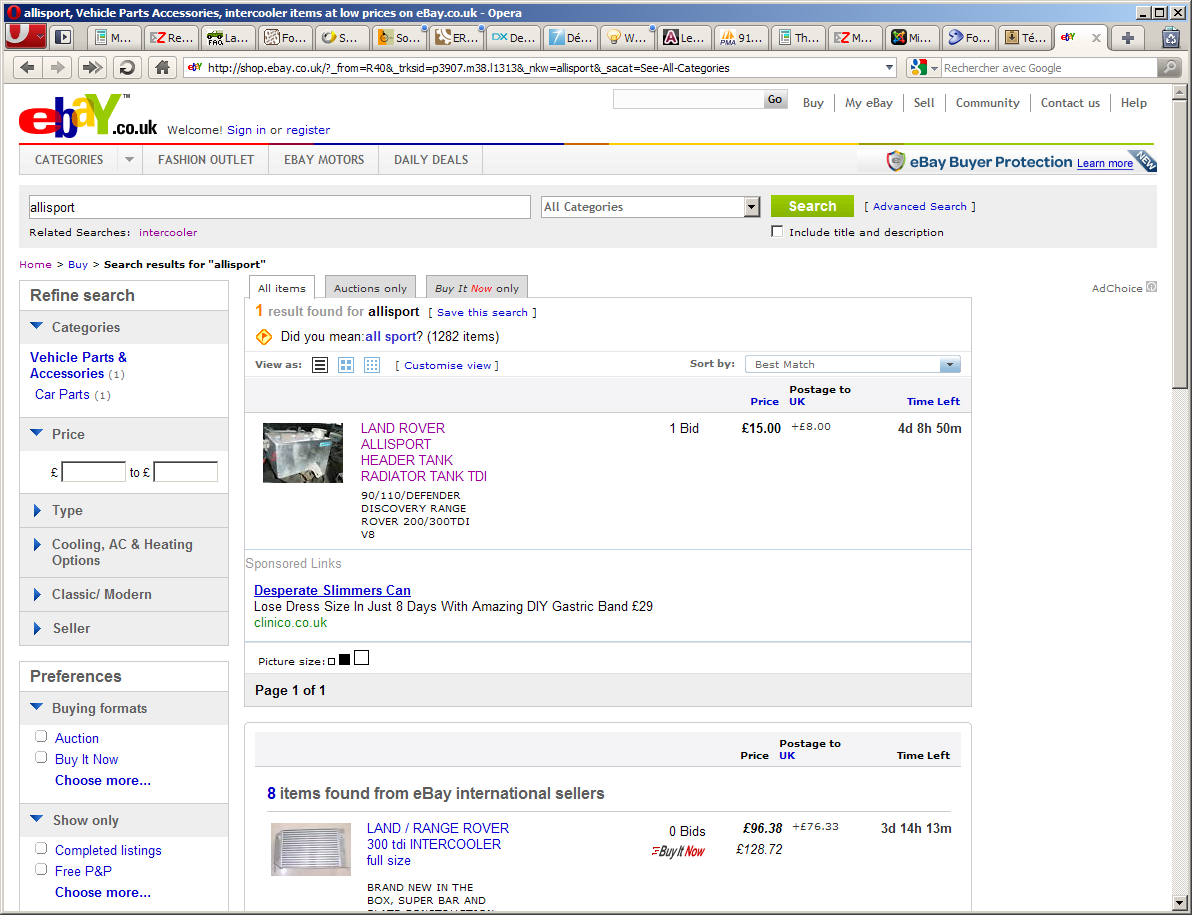Enable 'Include title and description' checkbox
Screen dimensions: 1192x915
(x=777, y=232)
